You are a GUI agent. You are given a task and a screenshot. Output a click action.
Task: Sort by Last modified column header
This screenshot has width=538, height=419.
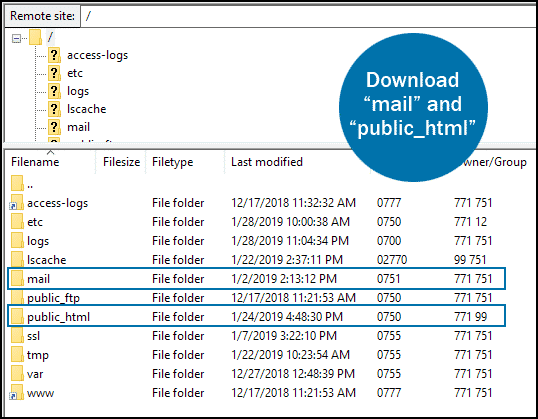point(267,162)
